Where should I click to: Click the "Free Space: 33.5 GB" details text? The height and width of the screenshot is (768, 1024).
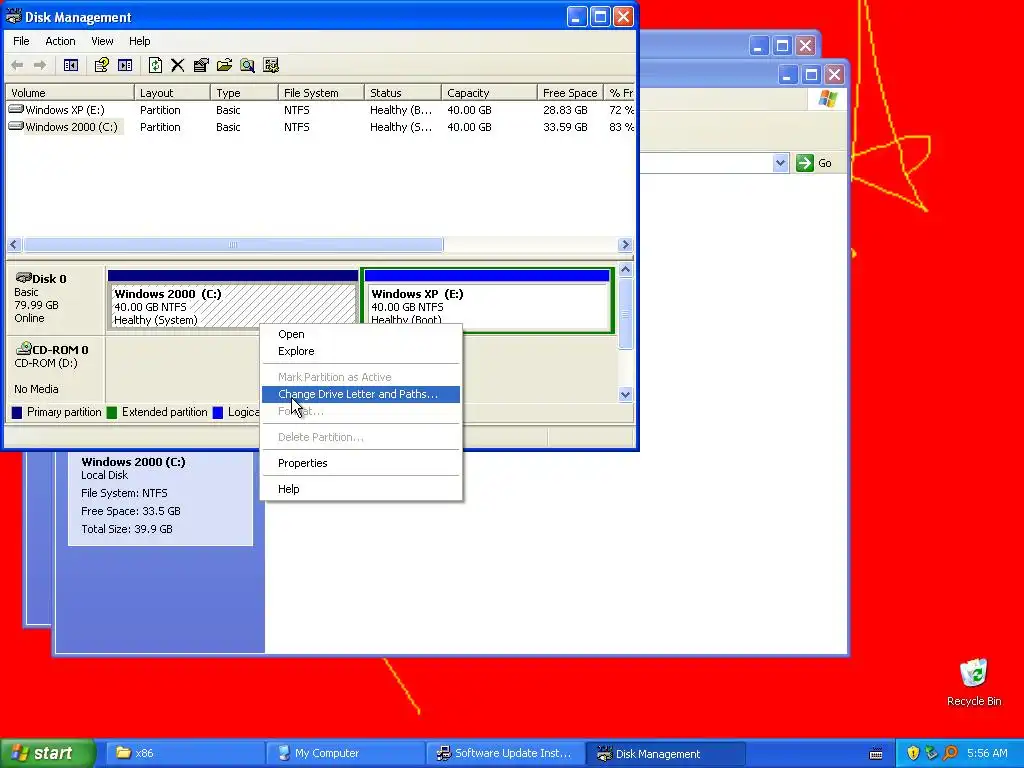[x=131, y=511]
